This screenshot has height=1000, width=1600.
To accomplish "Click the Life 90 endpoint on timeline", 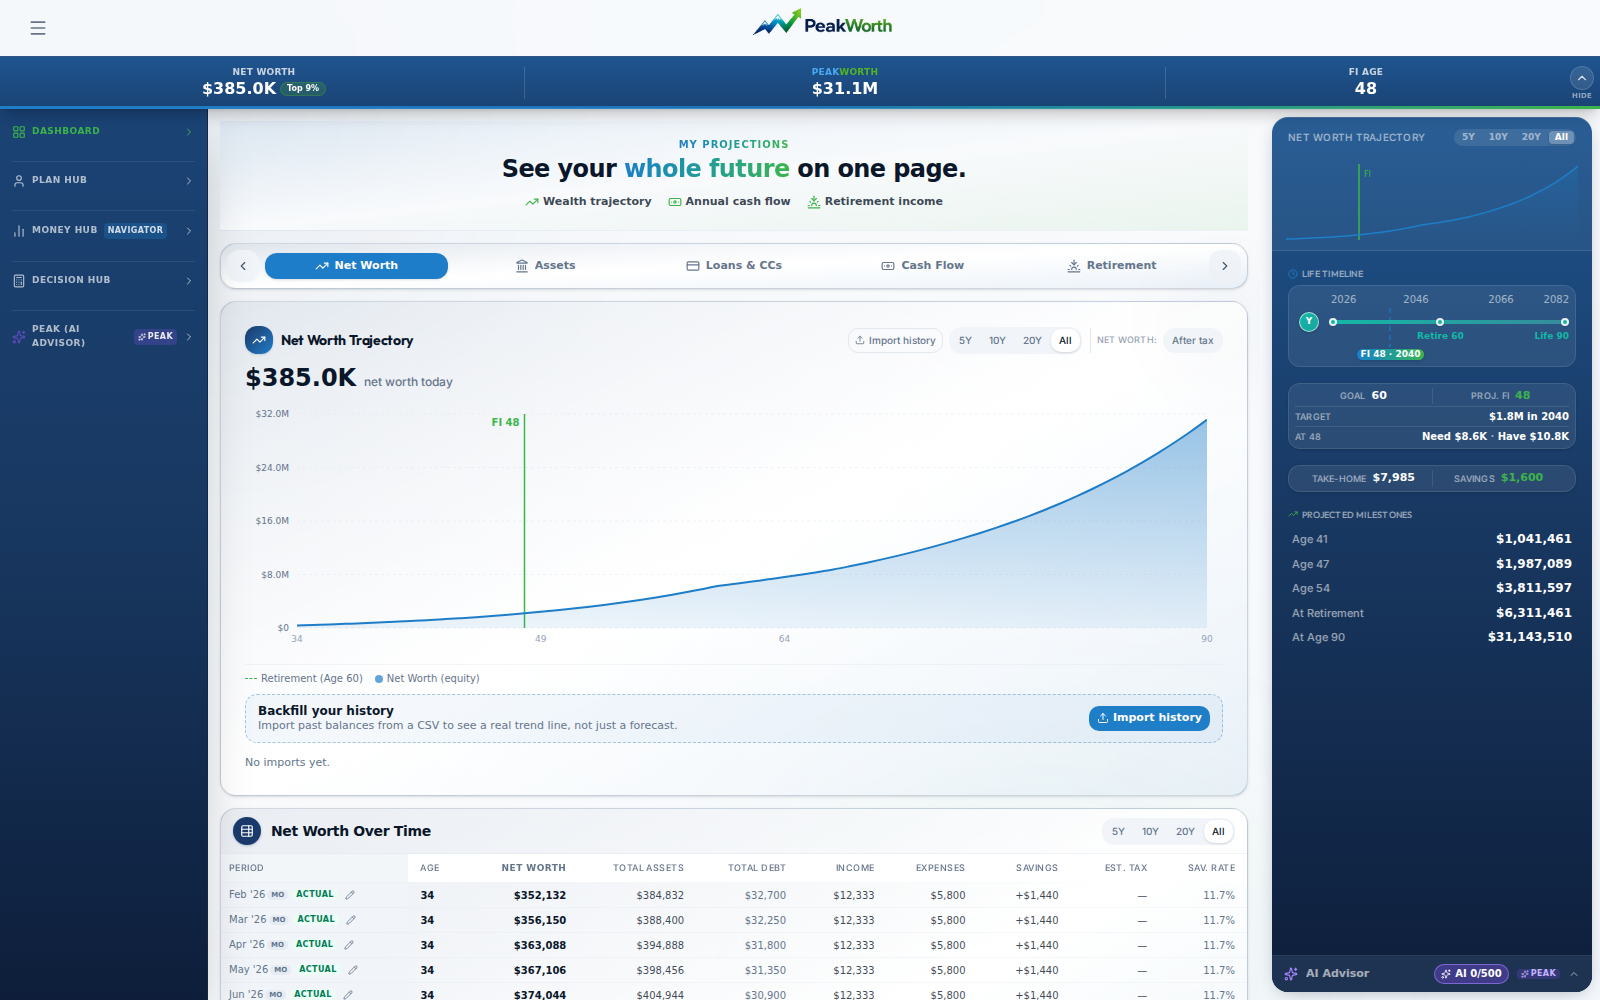I will coord(1565,322).
